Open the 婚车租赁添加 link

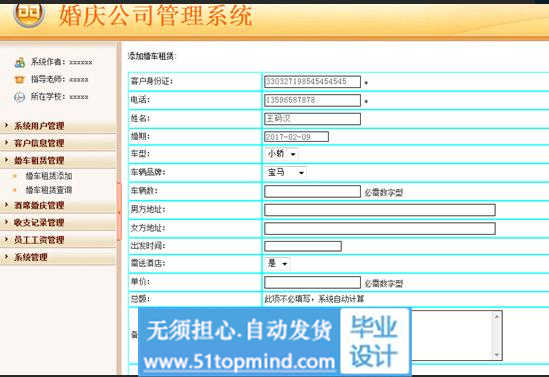49,176
